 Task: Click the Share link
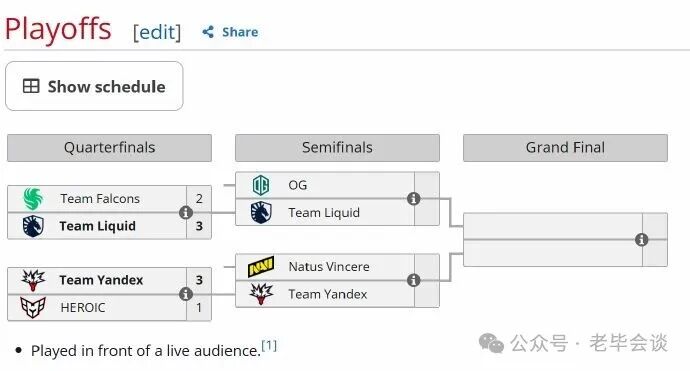click(240, 32)
